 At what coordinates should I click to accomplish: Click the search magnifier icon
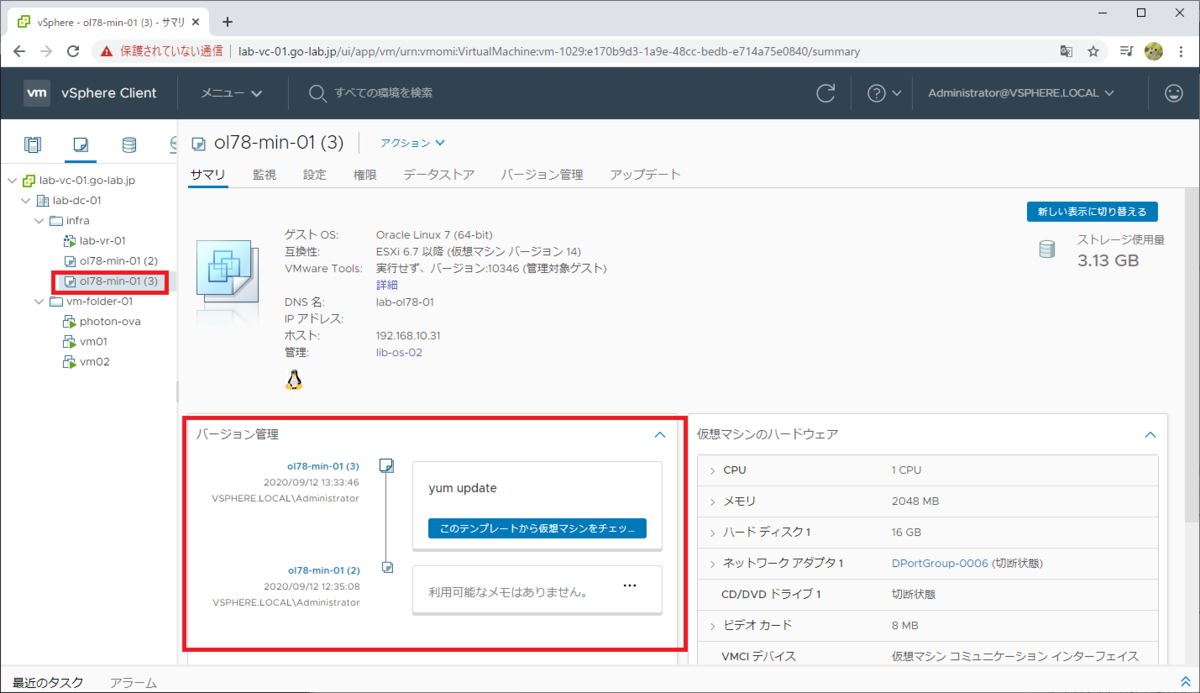tap(317, 93)
